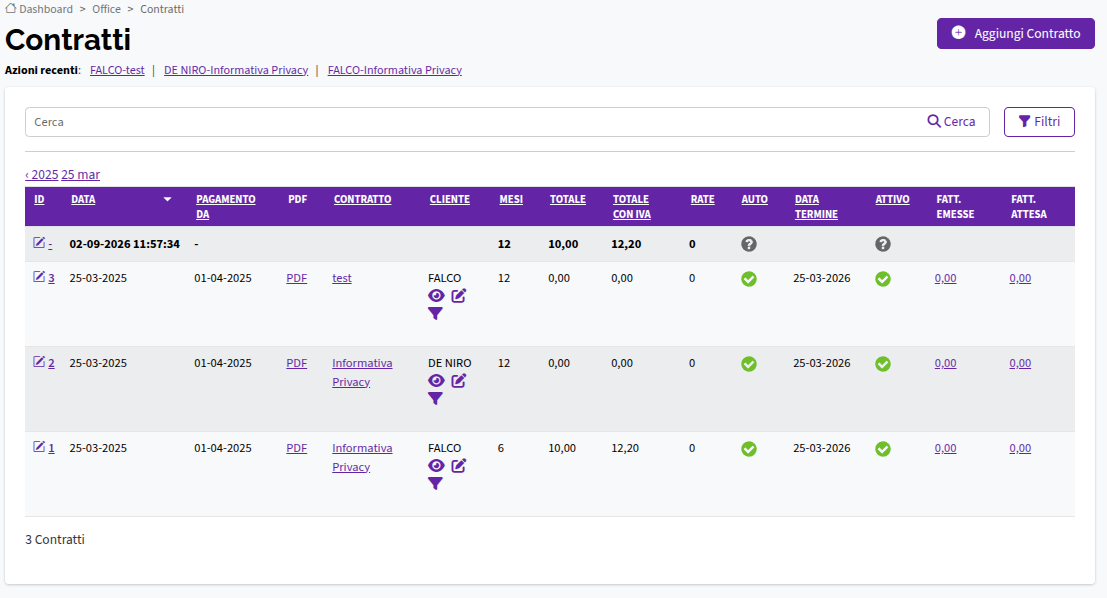Sort the table by Cliente column

point(450,199)
